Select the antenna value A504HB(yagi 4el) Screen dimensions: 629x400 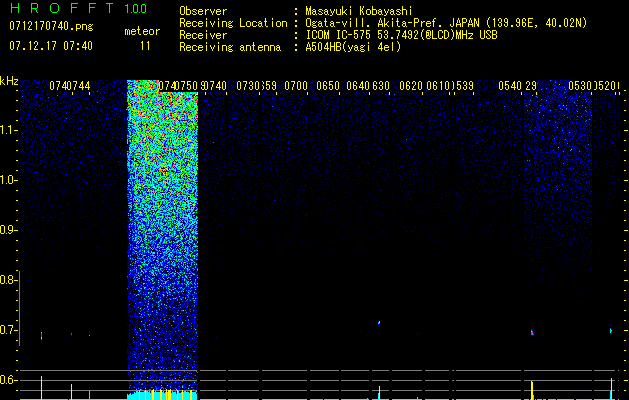point(353,47)
